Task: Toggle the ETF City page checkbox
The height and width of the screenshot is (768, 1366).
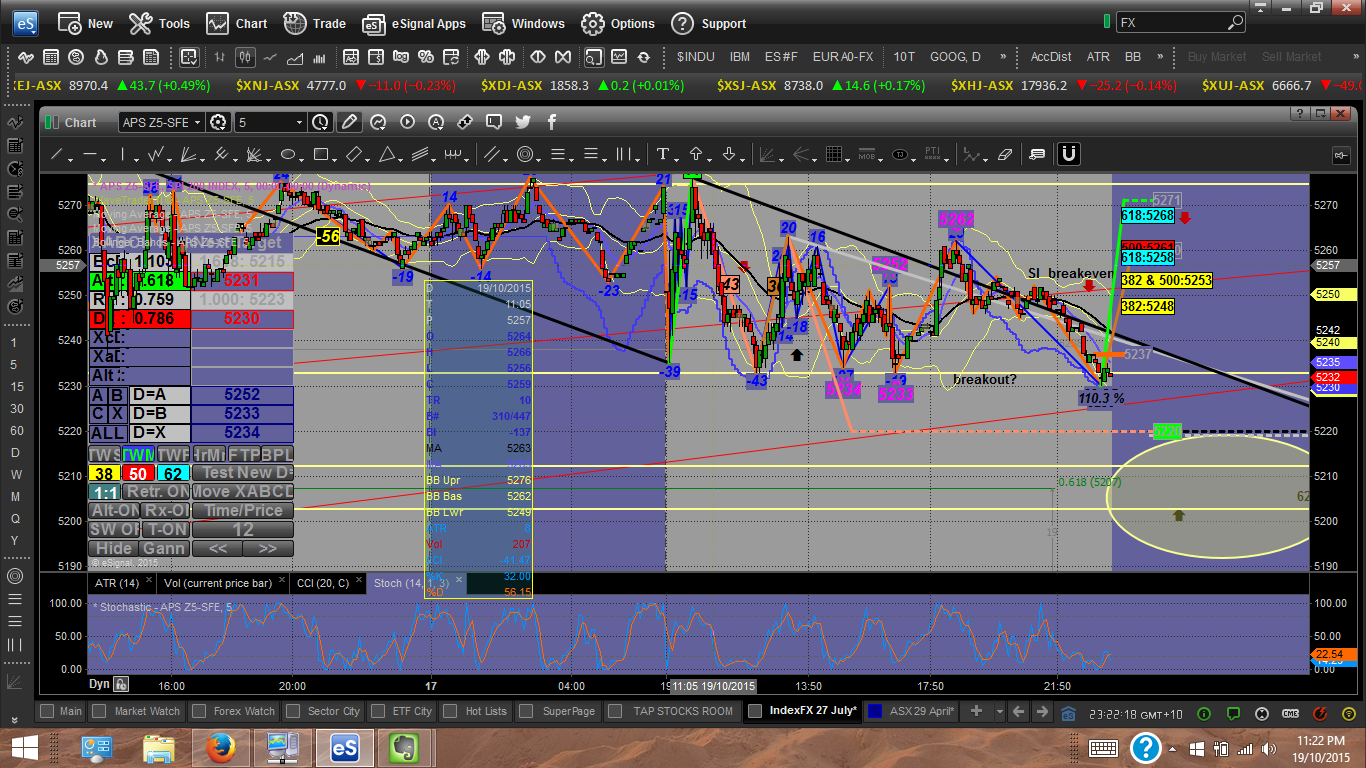Action: (376, 711)
